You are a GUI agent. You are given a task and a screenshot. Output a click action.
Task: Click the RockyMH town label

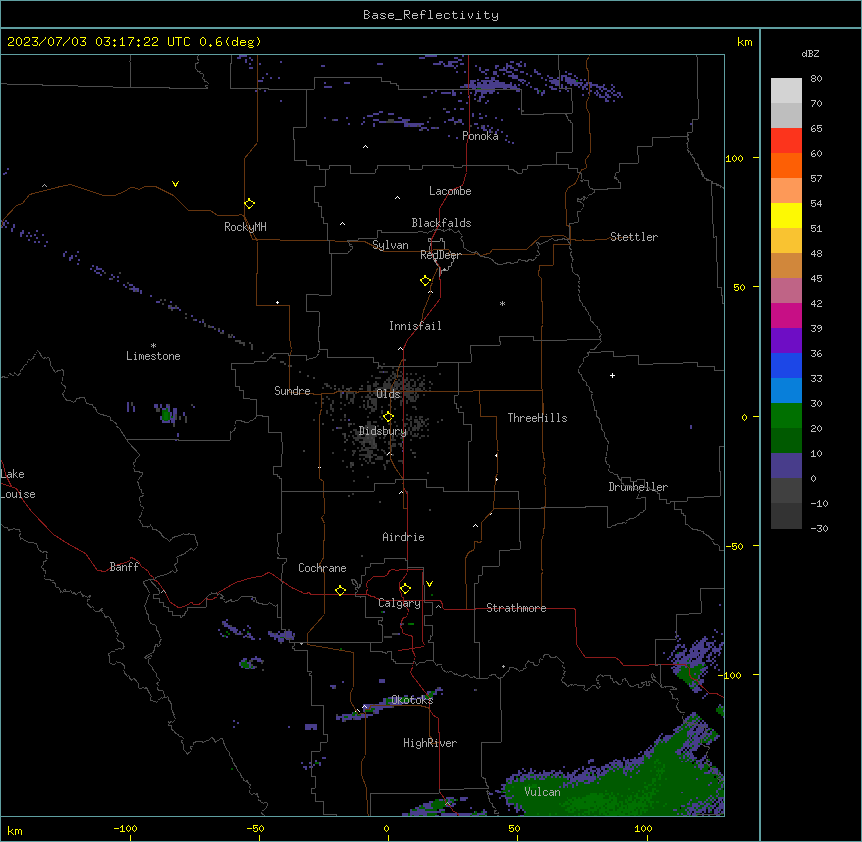[245, 227]
